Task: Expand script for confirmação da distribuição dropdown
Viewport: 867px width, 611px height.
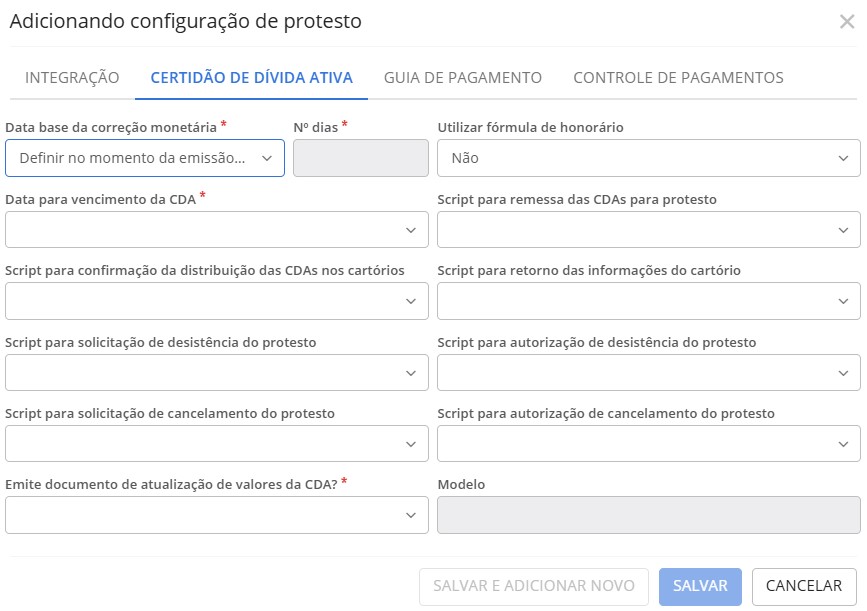Action: click(216, 301)
